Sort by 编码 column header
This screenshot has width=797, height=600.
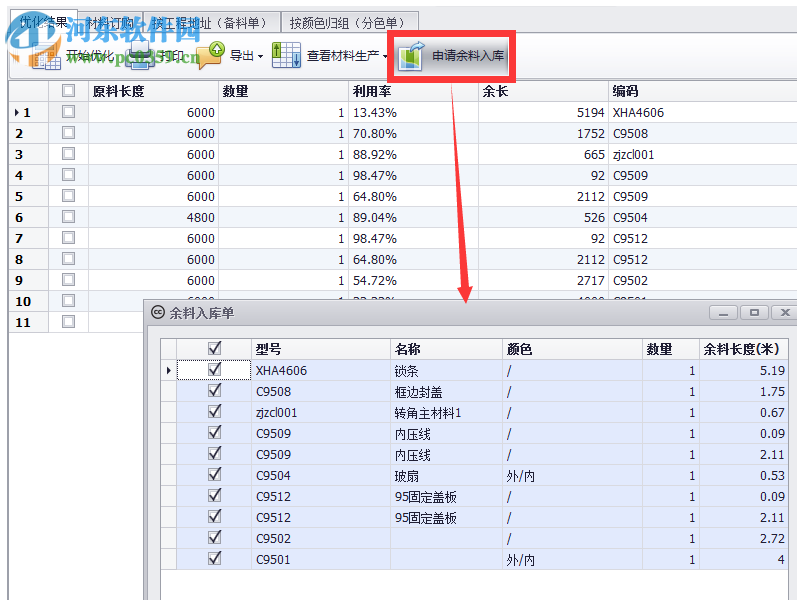703,91
